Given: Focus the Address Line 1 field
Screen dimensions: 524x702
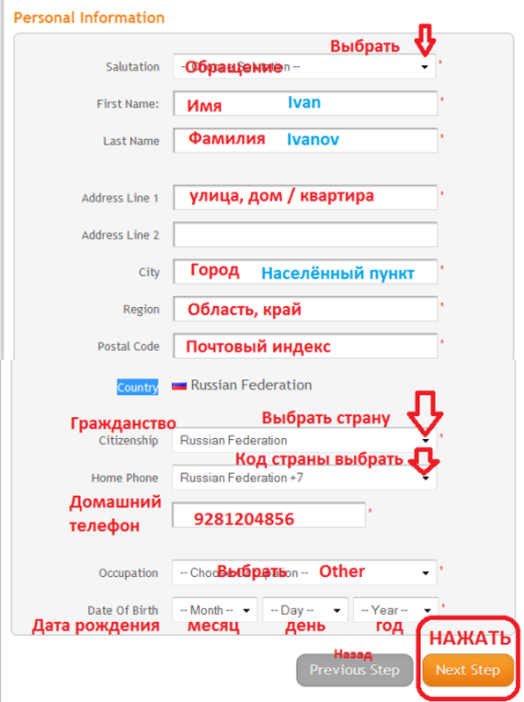Looking at the screenshot, I should click(305, 197).
